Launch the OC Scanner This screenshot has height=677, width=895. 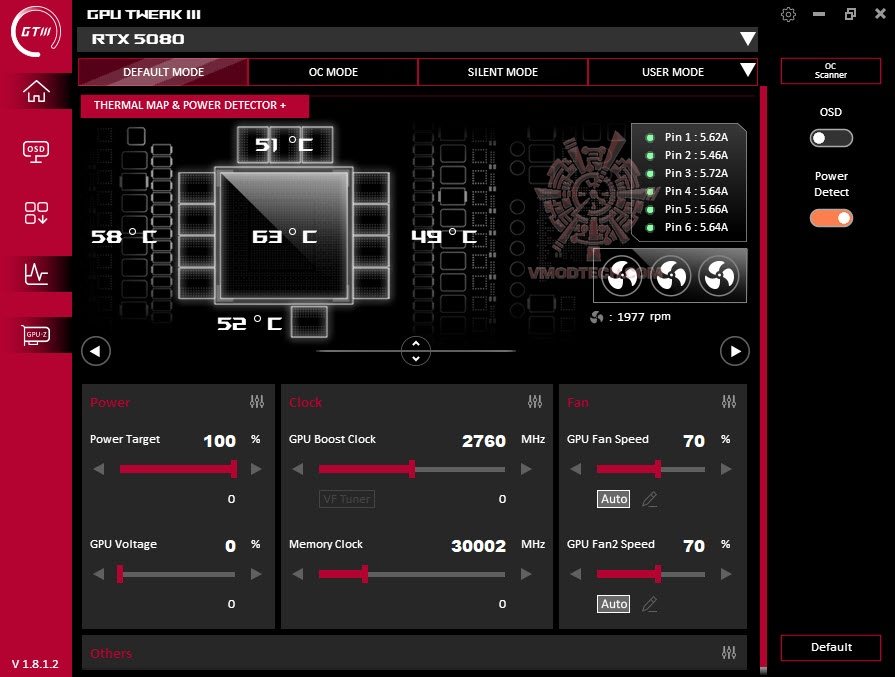point(831,71)
